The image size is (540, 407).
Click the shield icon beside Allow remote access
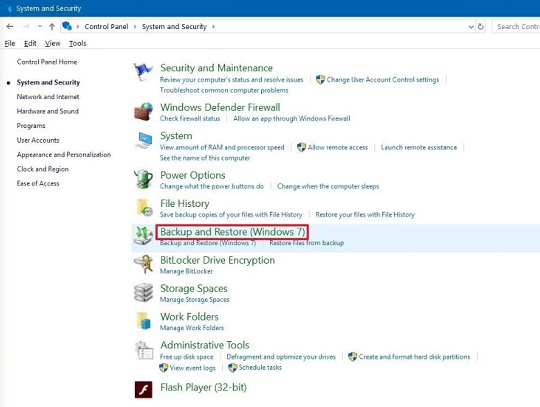(x=301, y=147)
